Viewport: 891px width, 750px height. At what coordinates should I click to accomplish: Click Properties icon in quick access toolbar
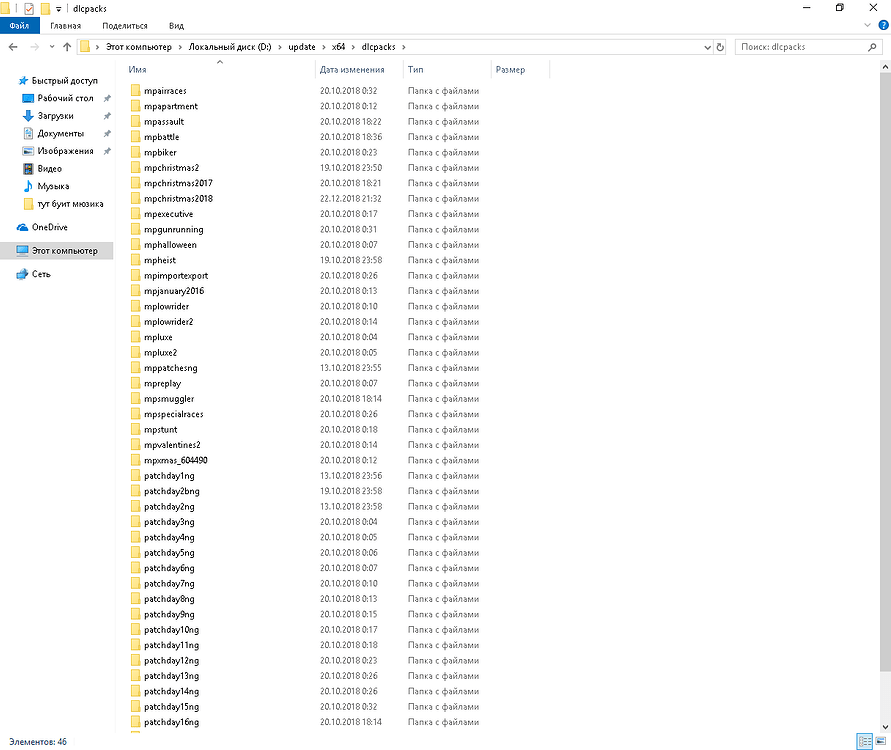[x=29, y=9]
